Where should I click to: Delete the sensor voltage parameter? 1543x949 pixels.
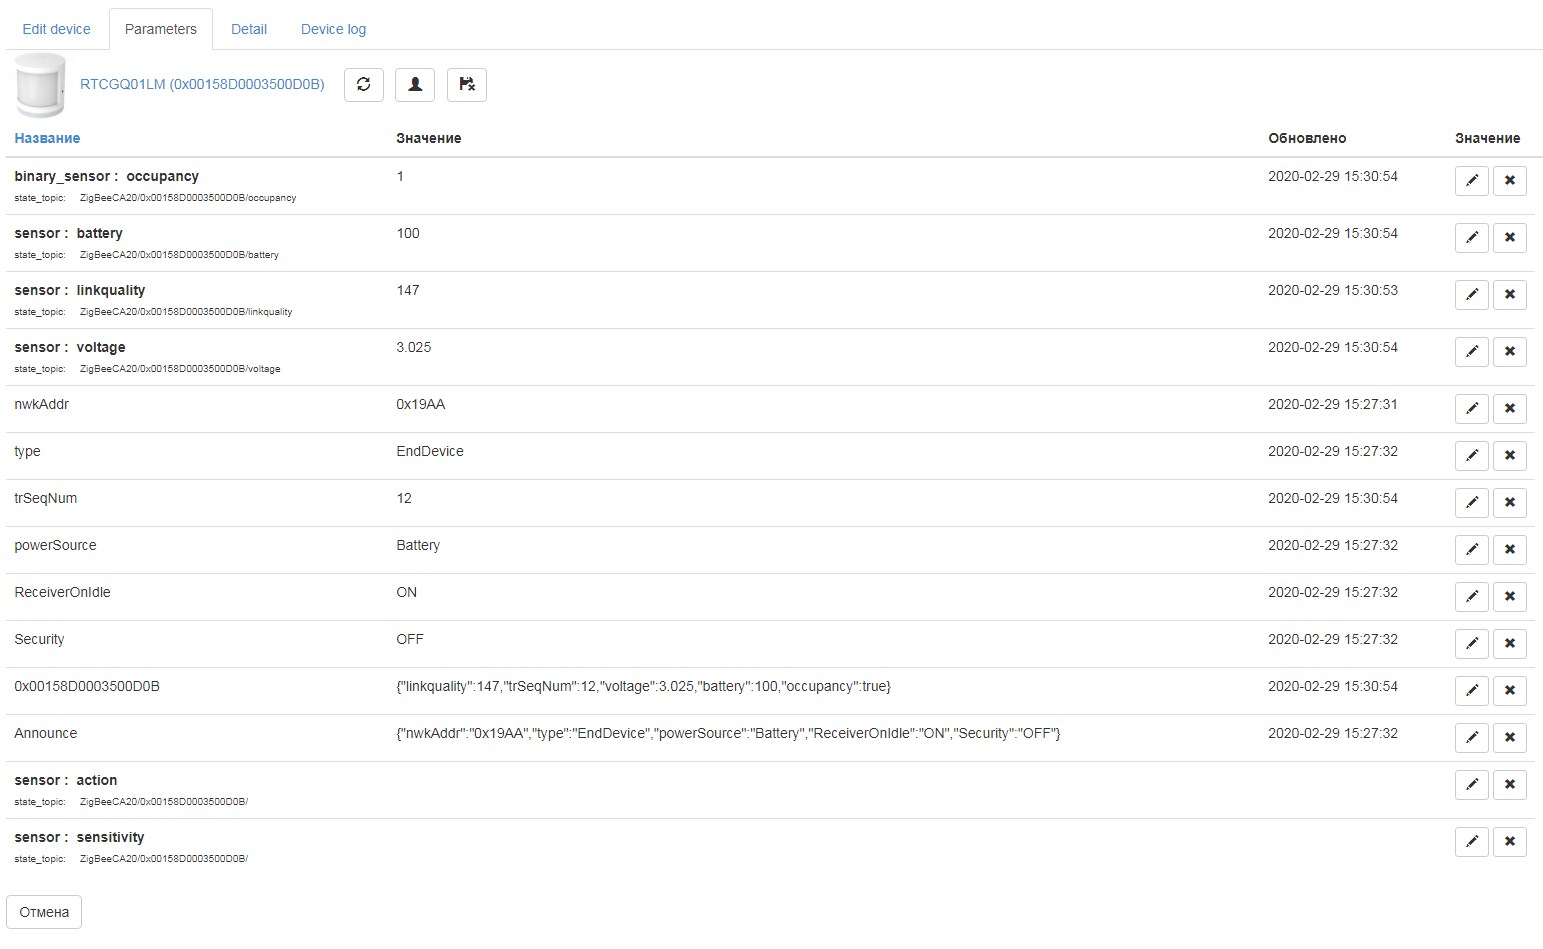point(1509,352)
